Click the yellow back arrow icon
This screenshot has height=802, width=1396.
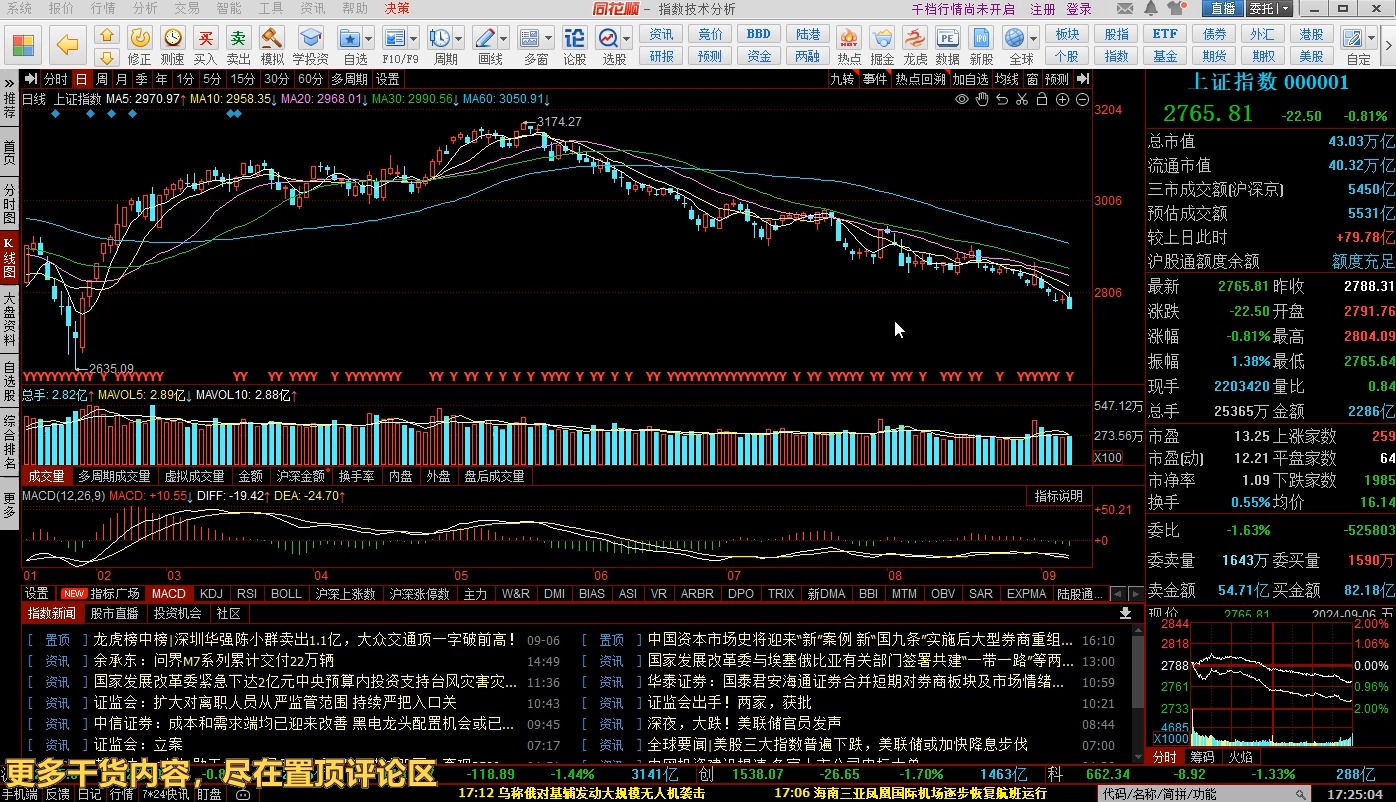click(x=66, y=44)
